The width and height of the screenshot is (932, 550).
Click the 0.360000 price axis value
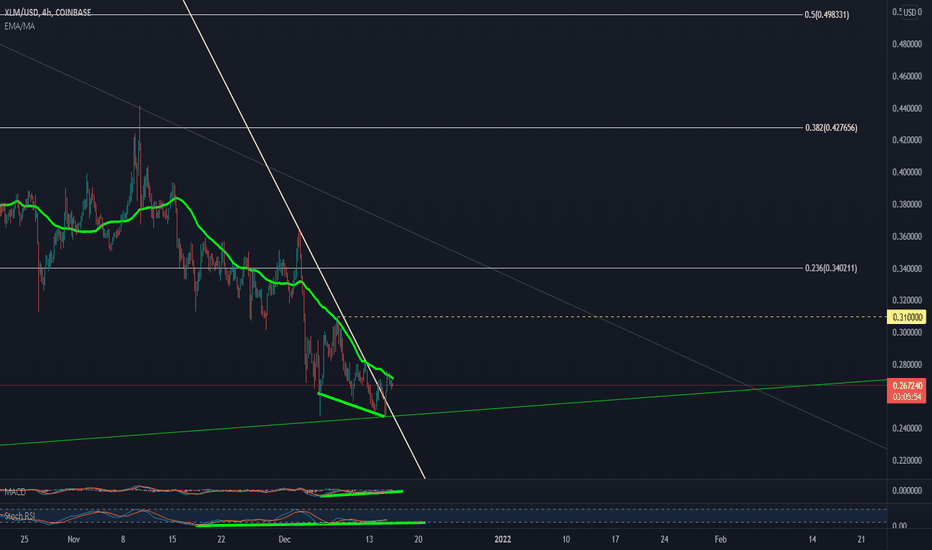[x=907, y=237]
